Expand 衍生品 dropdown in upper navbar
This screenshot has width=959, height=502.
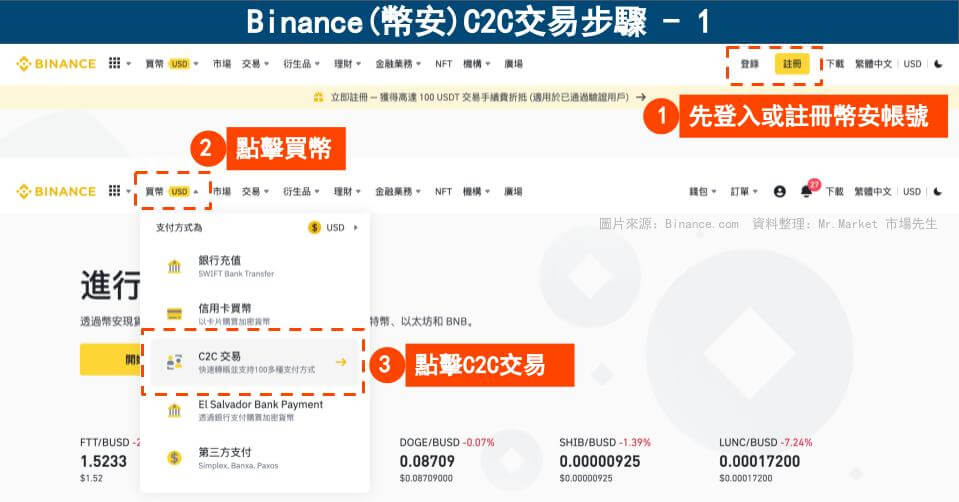point(301,64)
